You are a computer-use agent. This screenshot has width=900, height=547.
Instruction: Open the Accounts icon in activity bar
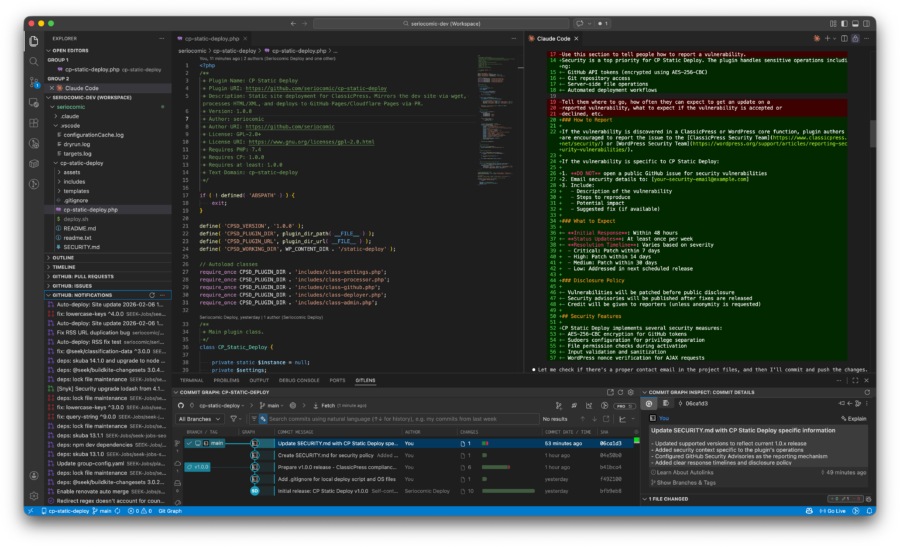point(33,474)
